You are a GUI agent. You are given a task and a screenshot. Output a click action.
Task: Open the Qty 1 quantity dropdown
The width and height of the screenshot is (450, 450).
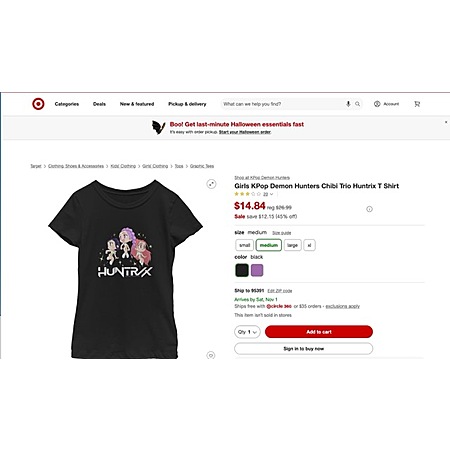pyautogui.click(x=247, y=332)
